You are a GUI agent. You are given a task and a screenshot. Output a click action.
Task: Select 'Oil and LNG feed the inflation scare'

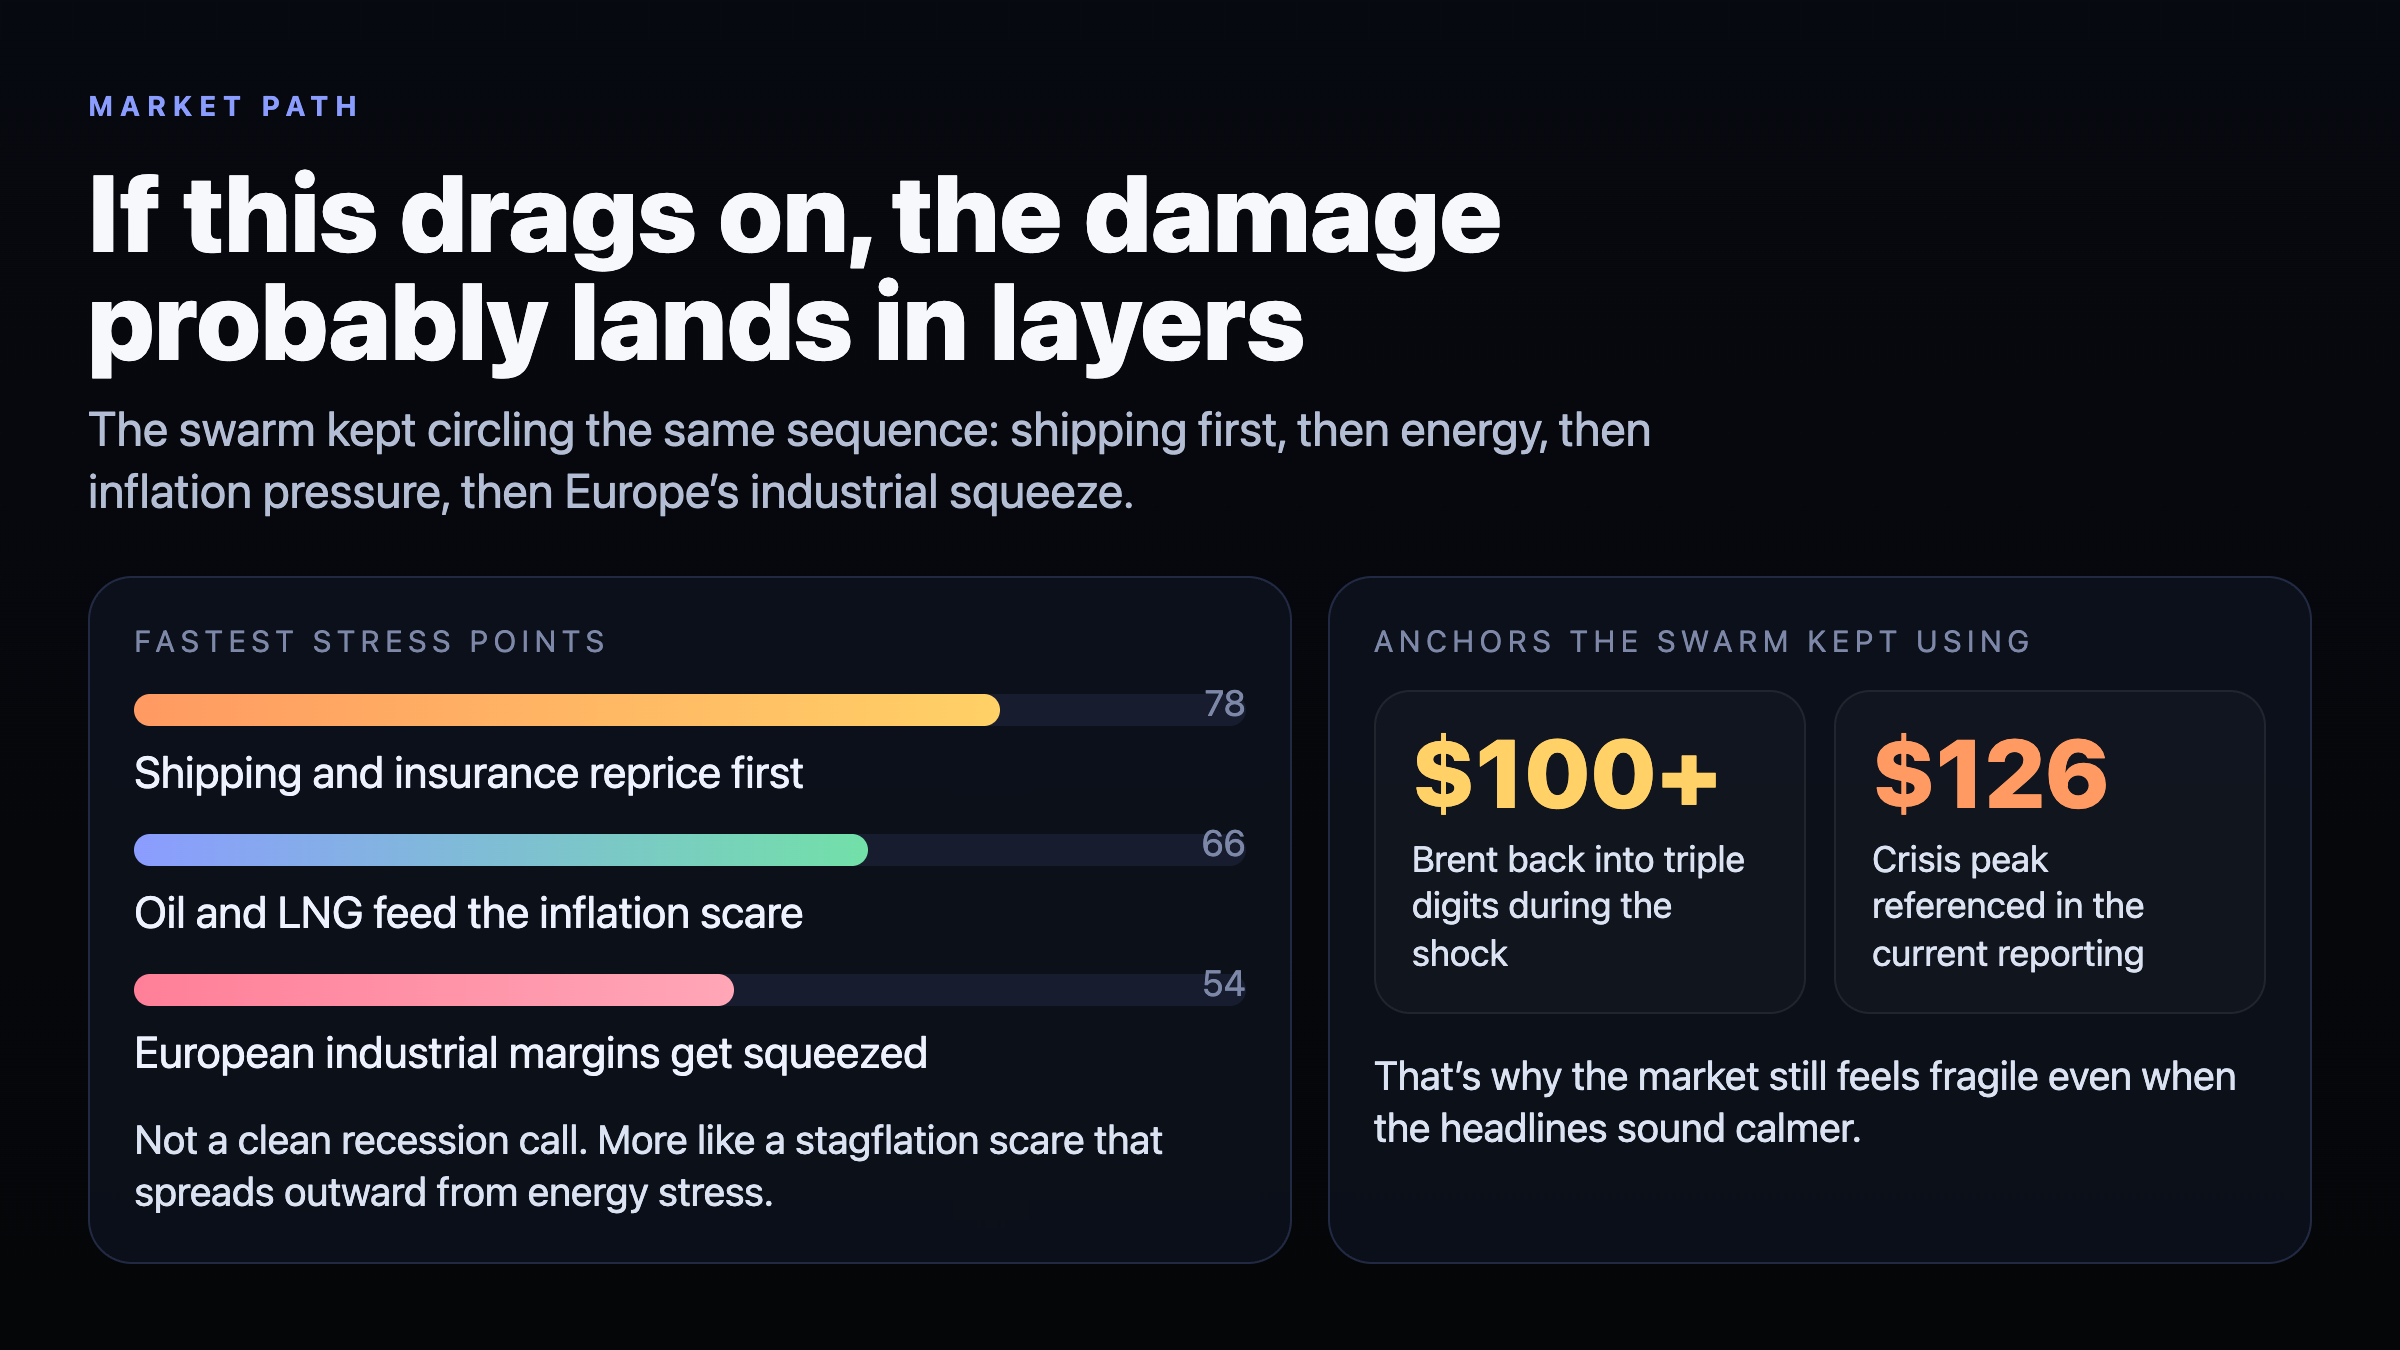[x=468, y=913]
